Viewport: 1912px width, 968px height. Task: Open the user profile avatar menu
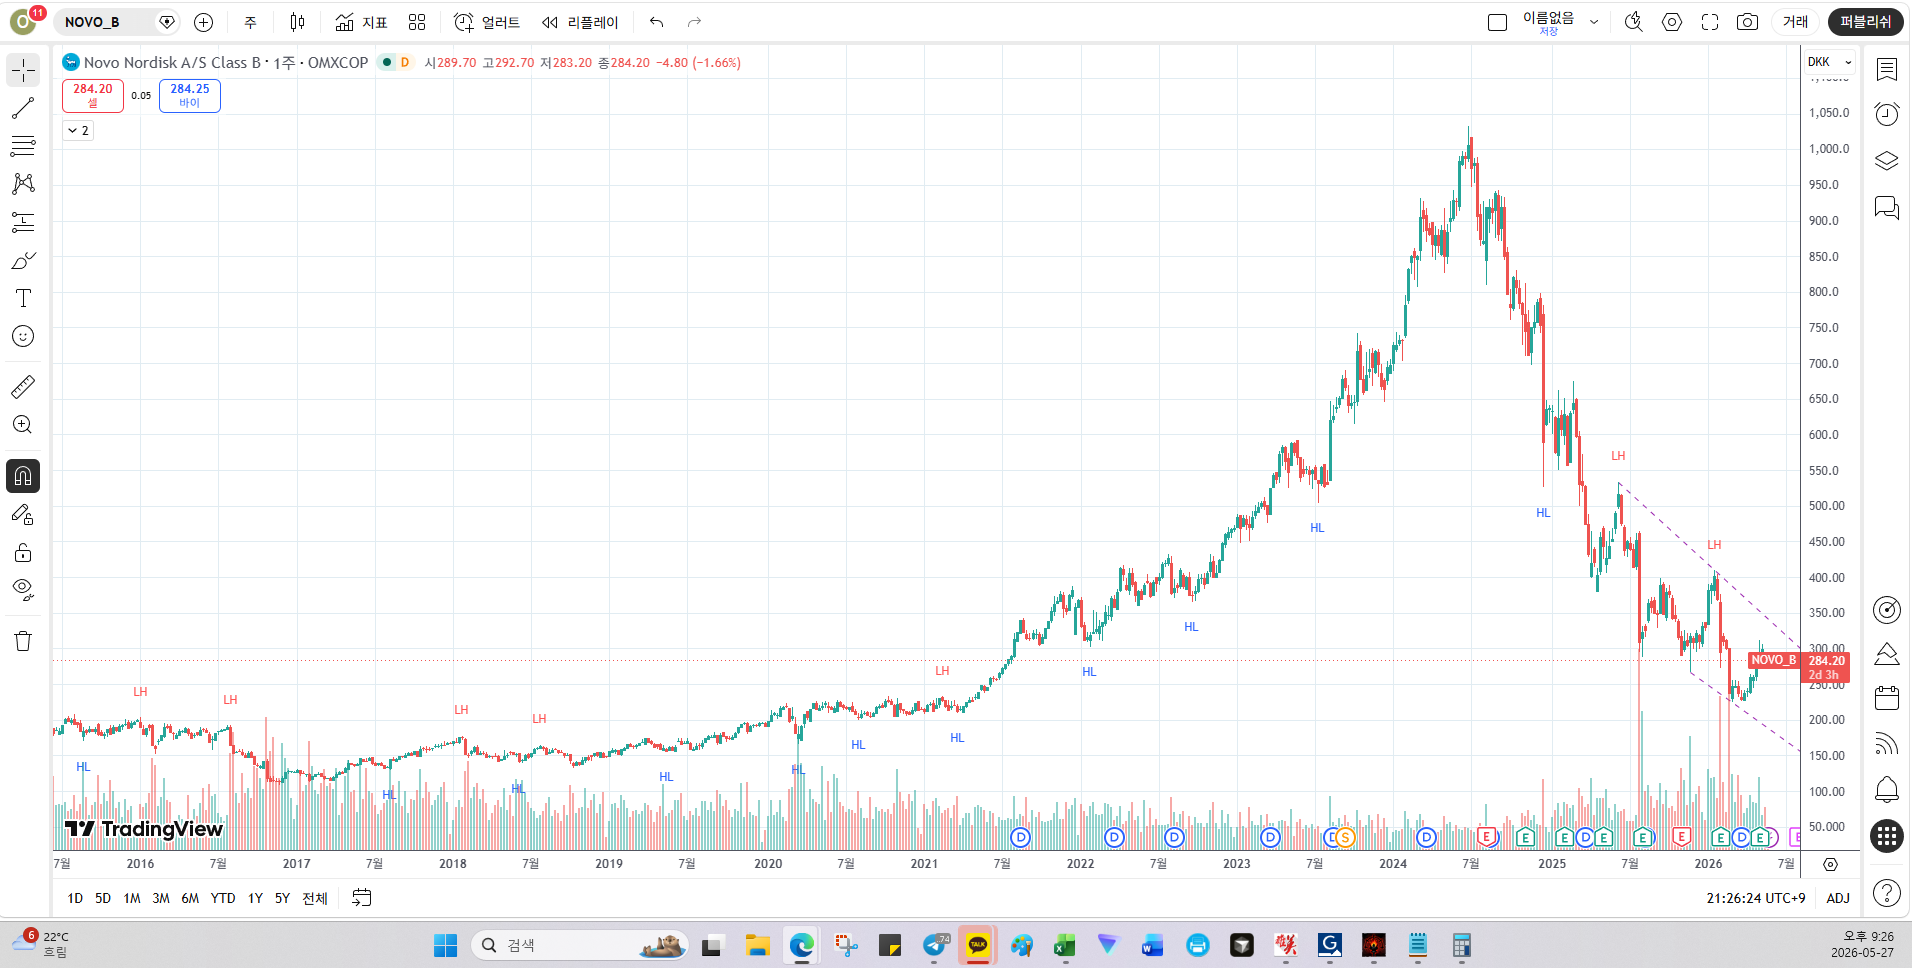point(23,21)
